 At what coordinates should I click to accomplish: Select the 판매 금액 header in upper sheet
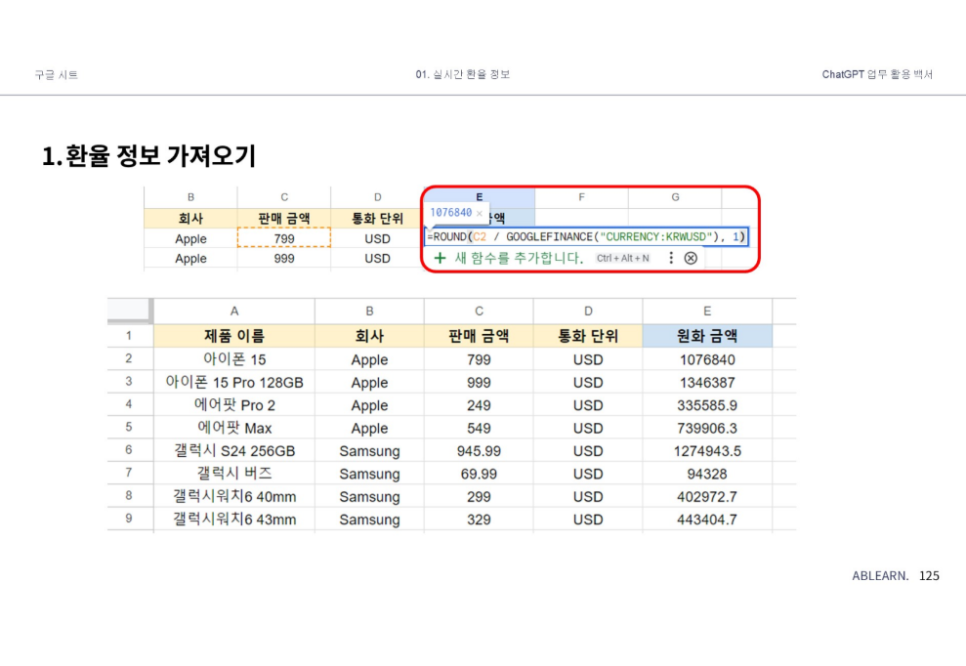tap(284, 218)
